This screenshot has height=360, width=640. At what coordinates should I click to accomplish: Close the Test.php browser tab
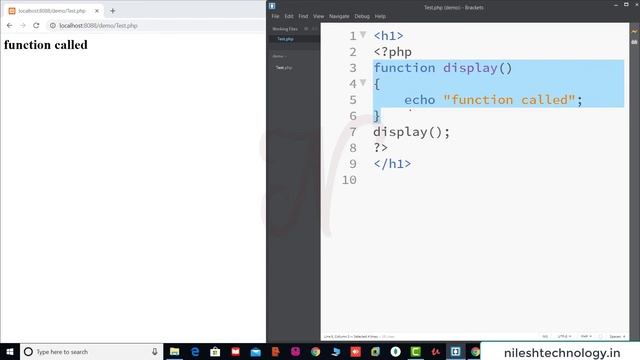click(x=97, y=11)
